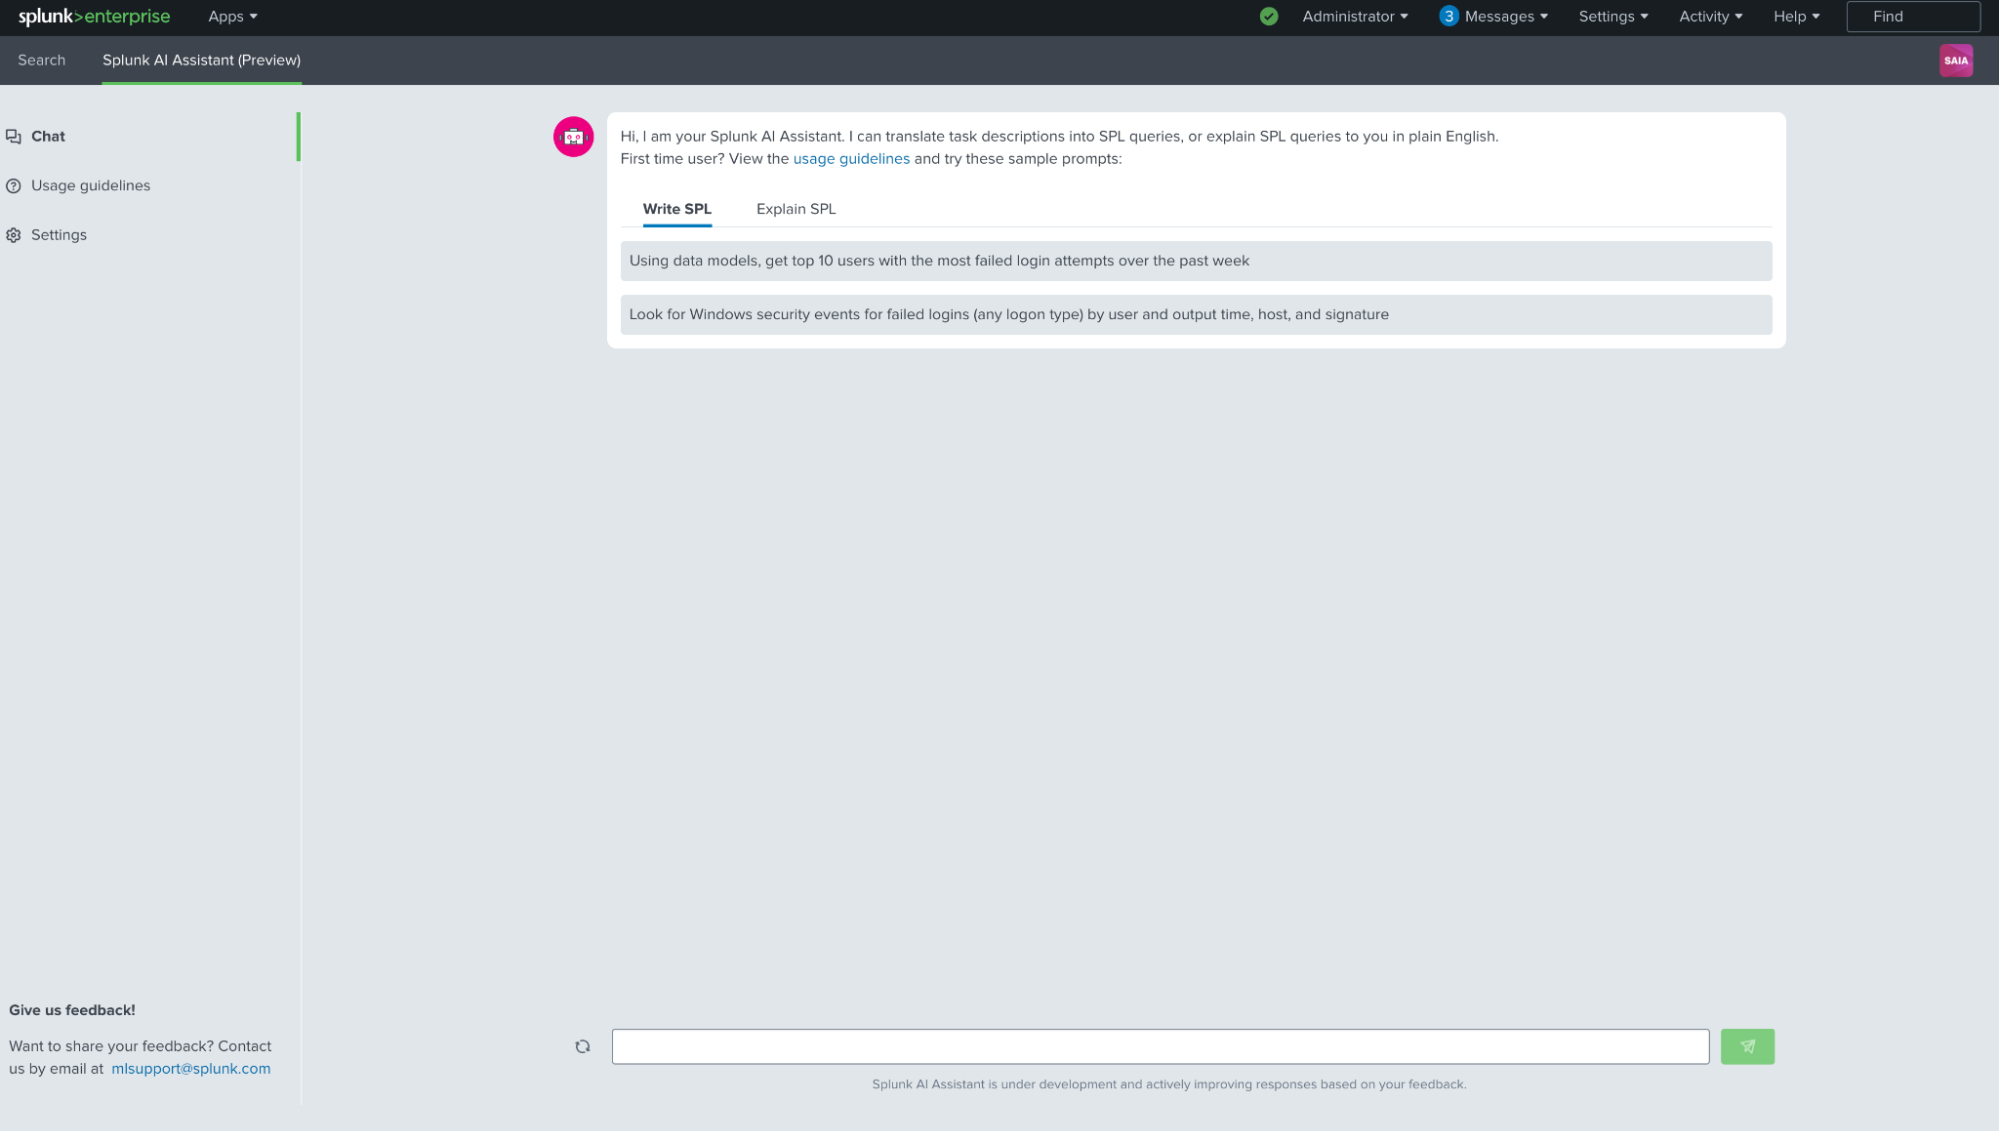The height and width of the screenshot is (1132, 1999).
Task: Follow the usage guidelines hyperlink in chat
Action: point(851,159)
